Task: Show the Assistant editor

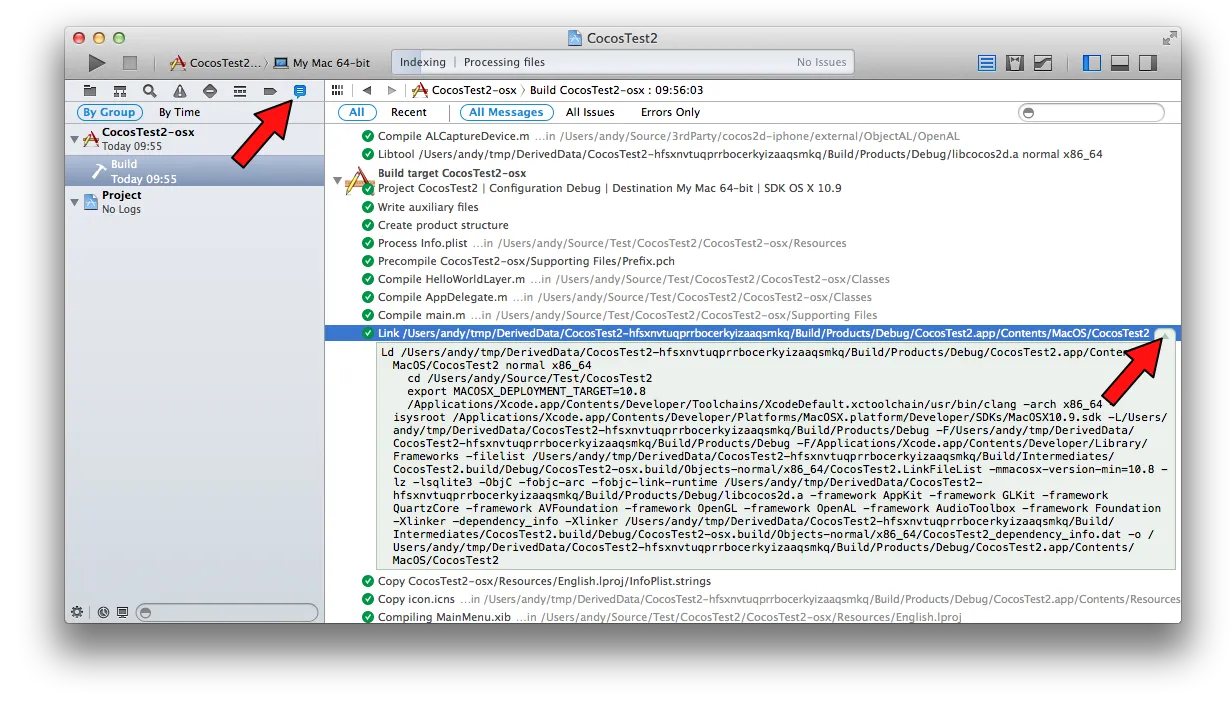Action: (x=1014, y=62)
